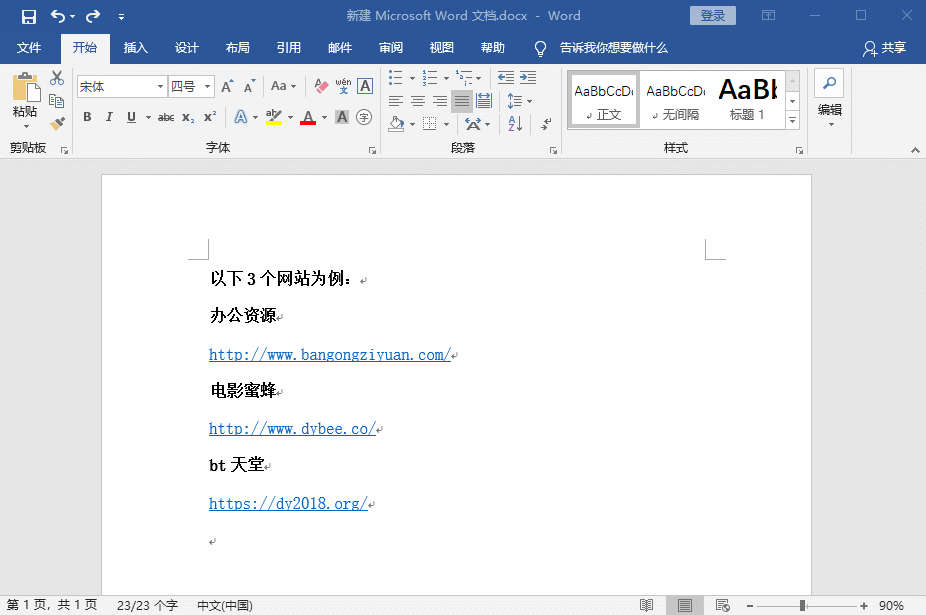Image resolution: width=926 pixels, height=615 pixels.
Task: Center align the text
Action: coord(418,101)
